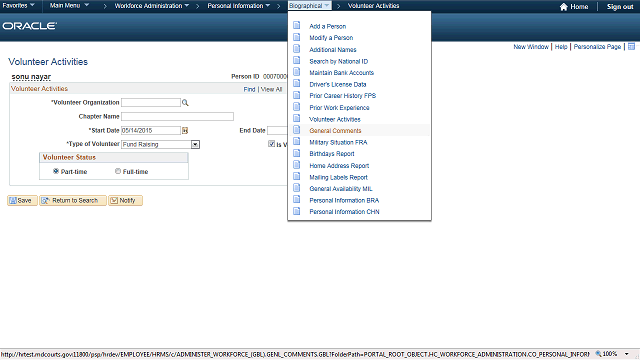Click the document icon beside Prior Work Experience

tap(297, 107)
